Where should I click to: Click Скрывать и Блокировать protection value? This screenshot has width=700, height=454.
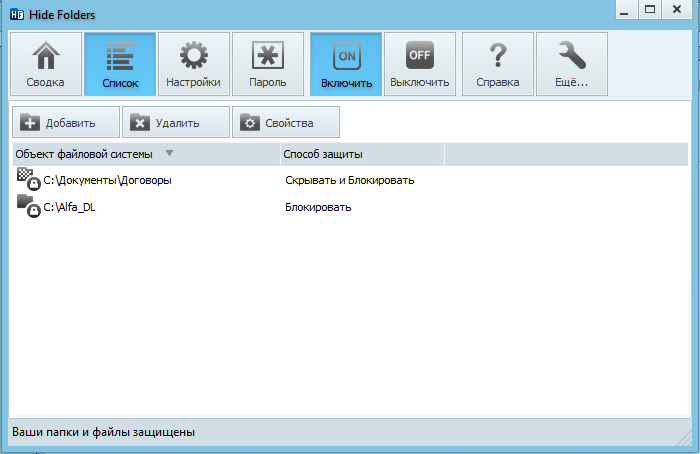point(350,180)
